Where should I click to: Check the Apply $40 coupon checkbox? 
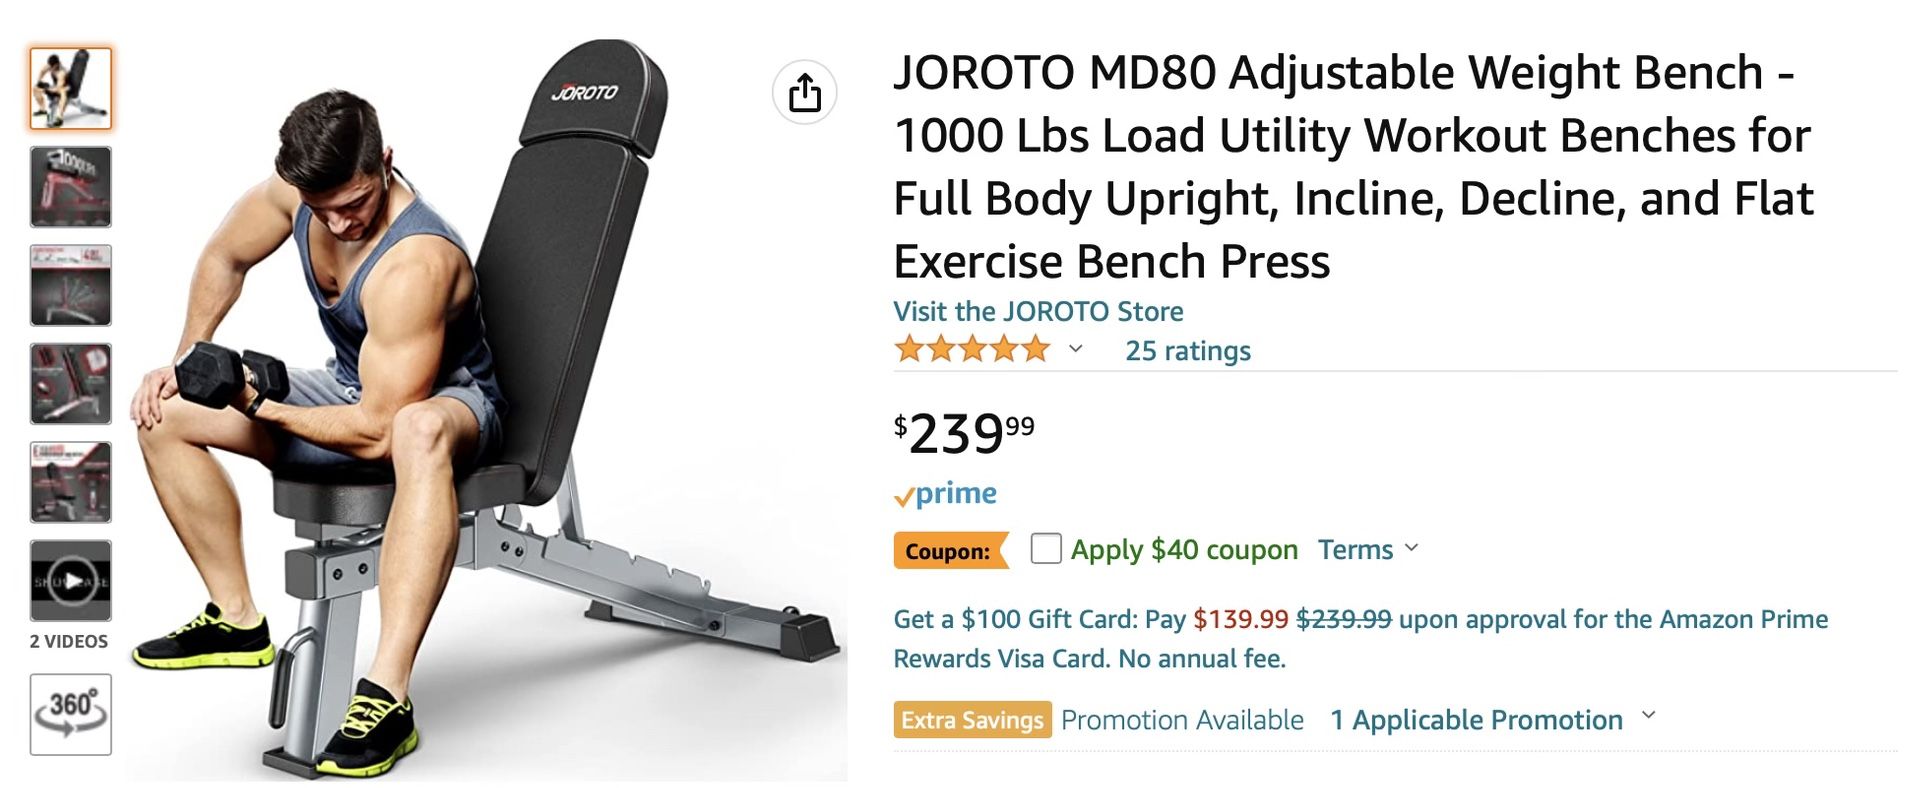(1046, 549)
